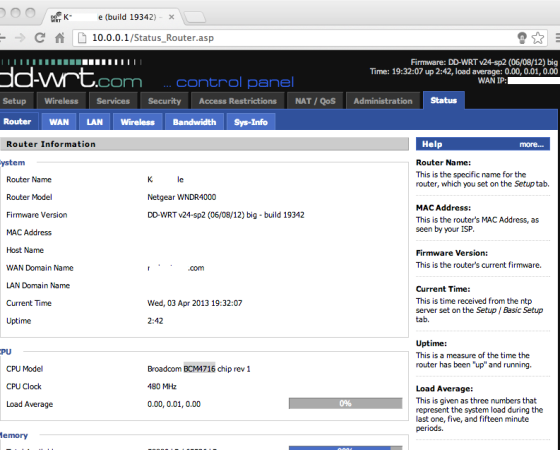Click the firmware version value with build 19342
The width and height of the screenshot is (560, 450).
(226, 215)
